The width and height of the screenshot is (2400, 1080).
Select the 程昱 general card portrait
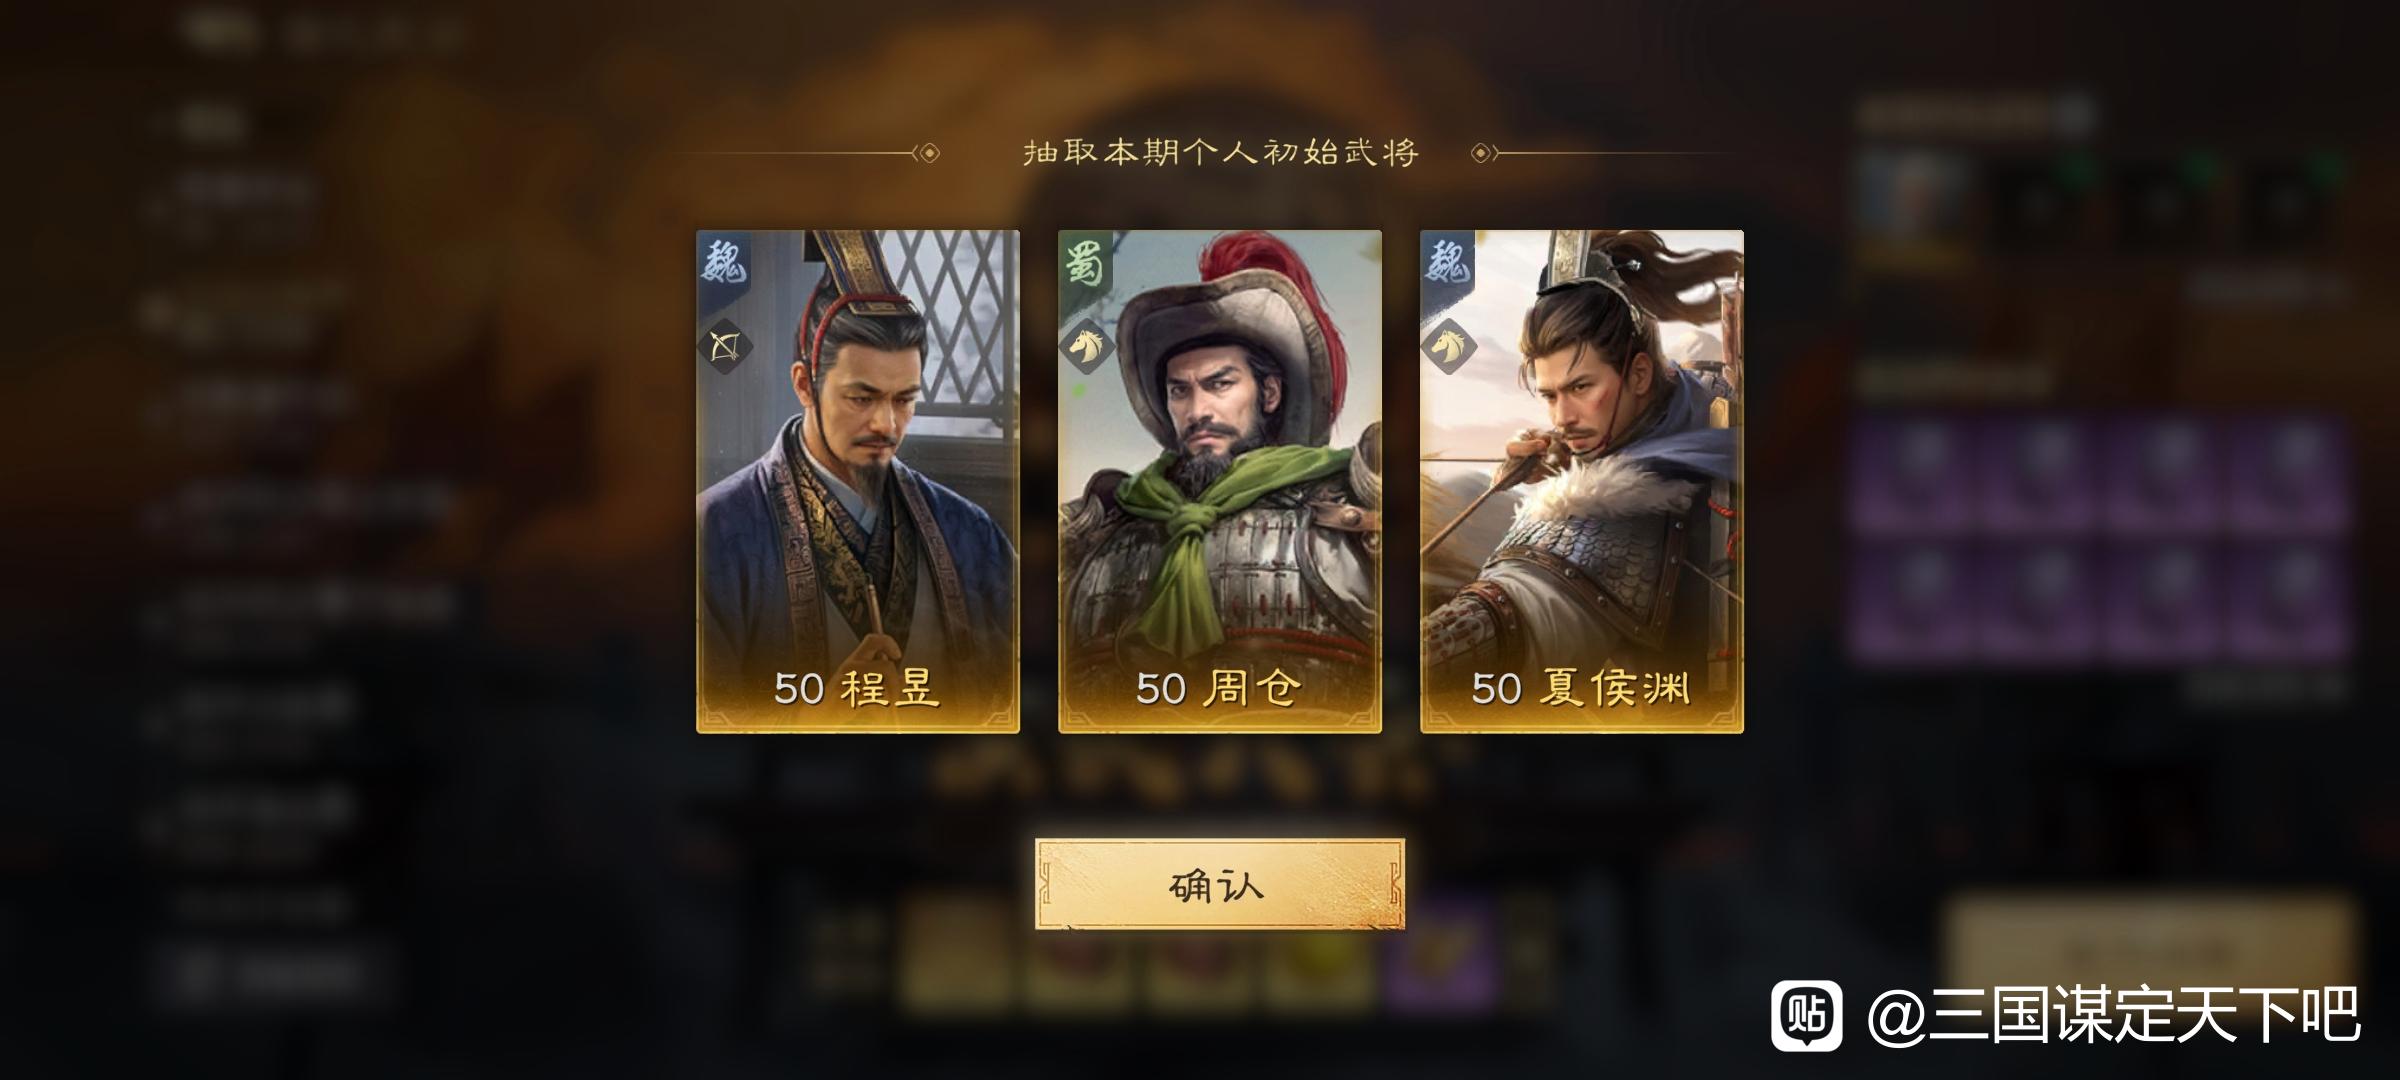(858, 481)
